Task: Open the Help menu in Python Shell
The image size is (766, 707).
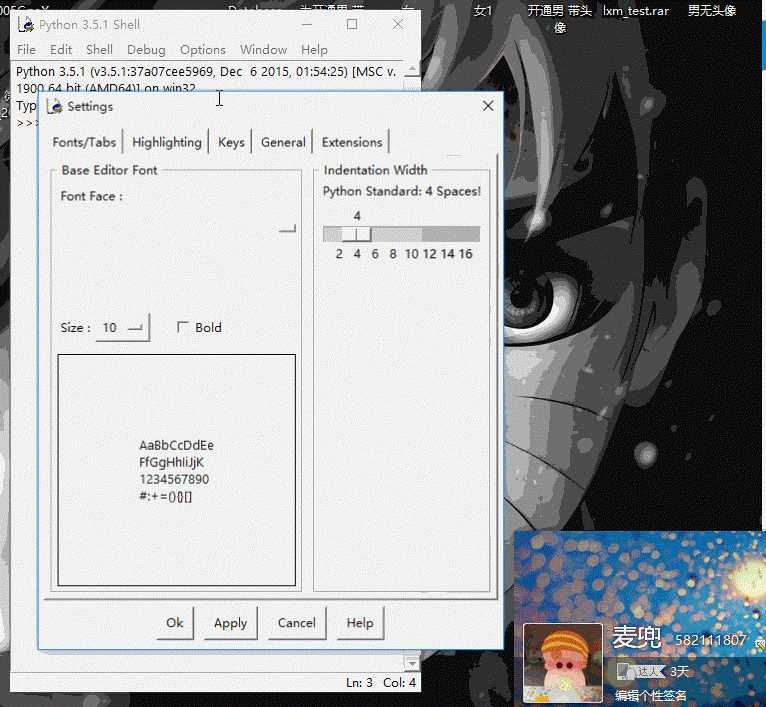Action: [314, 50]
